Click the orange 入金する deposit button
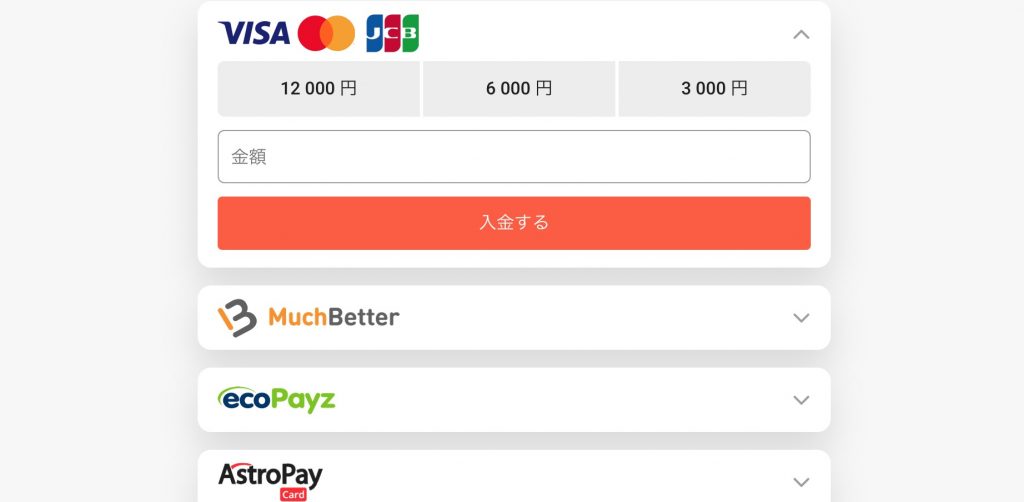 pos(514,223)
